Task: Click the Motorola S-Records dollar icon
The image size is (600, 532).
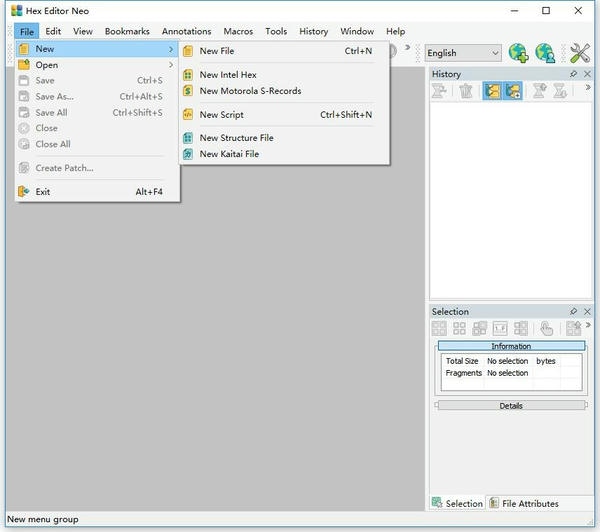Action: pyautogui.click(x=188, y=91)
